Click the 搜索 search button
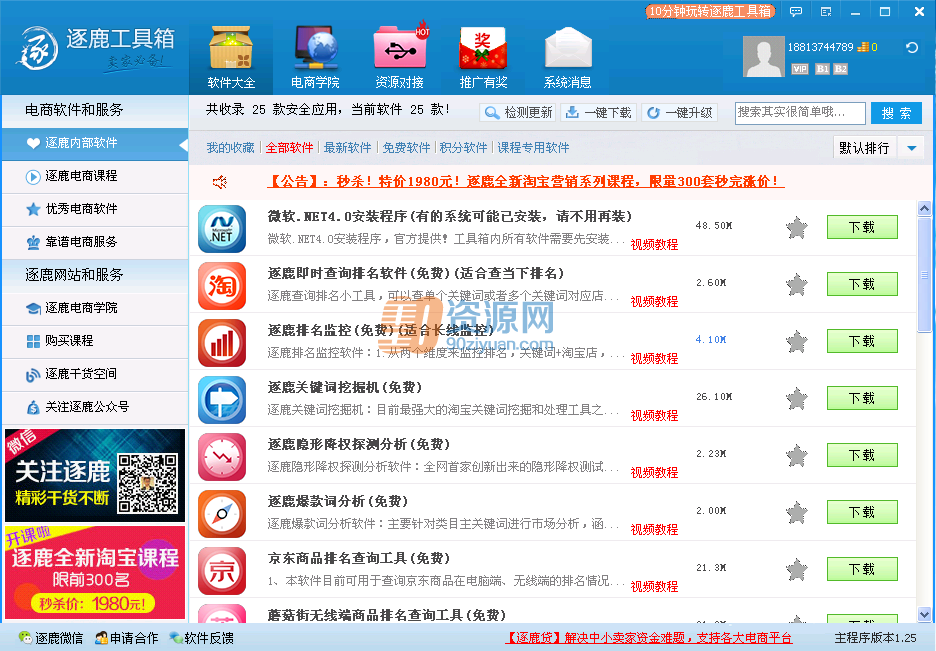 (896, 113)
